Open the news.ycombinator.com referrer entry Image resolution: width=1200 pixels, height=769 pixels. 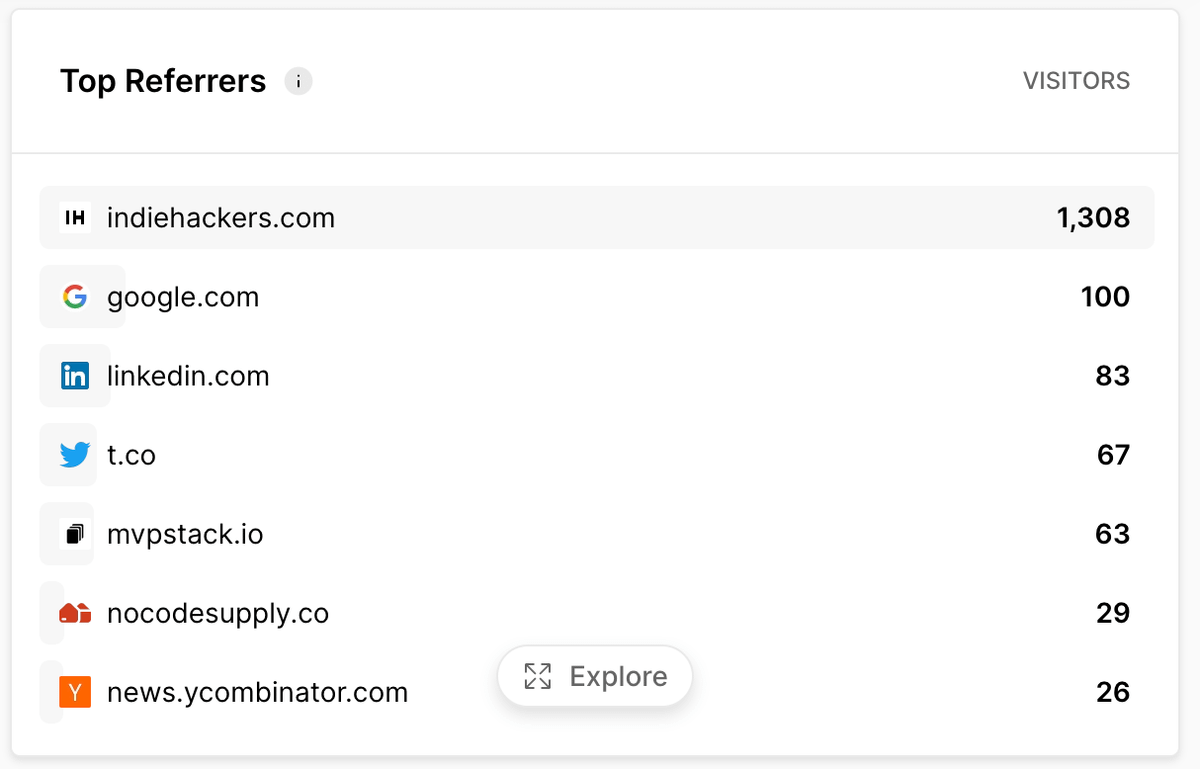coord(257,692)
